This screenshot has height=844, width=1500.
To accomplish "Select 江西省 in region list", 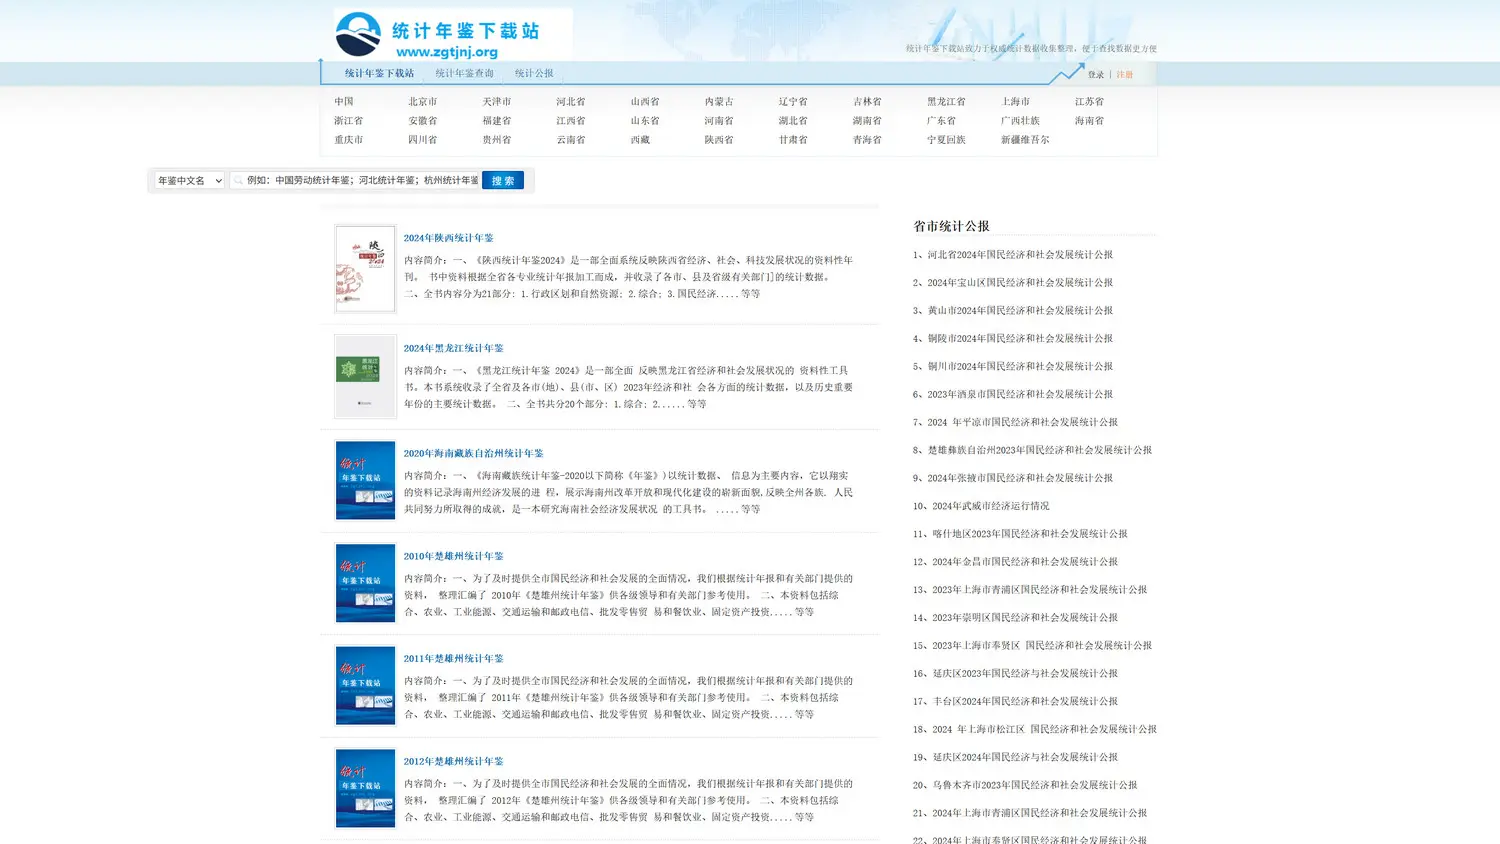I will [571, 121].
